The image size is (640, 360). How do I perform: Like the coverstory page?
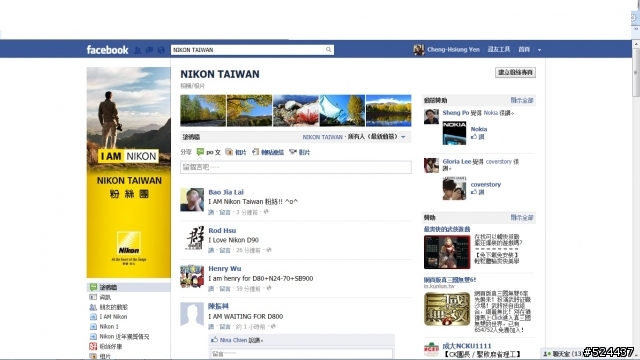tap(478, 192)
